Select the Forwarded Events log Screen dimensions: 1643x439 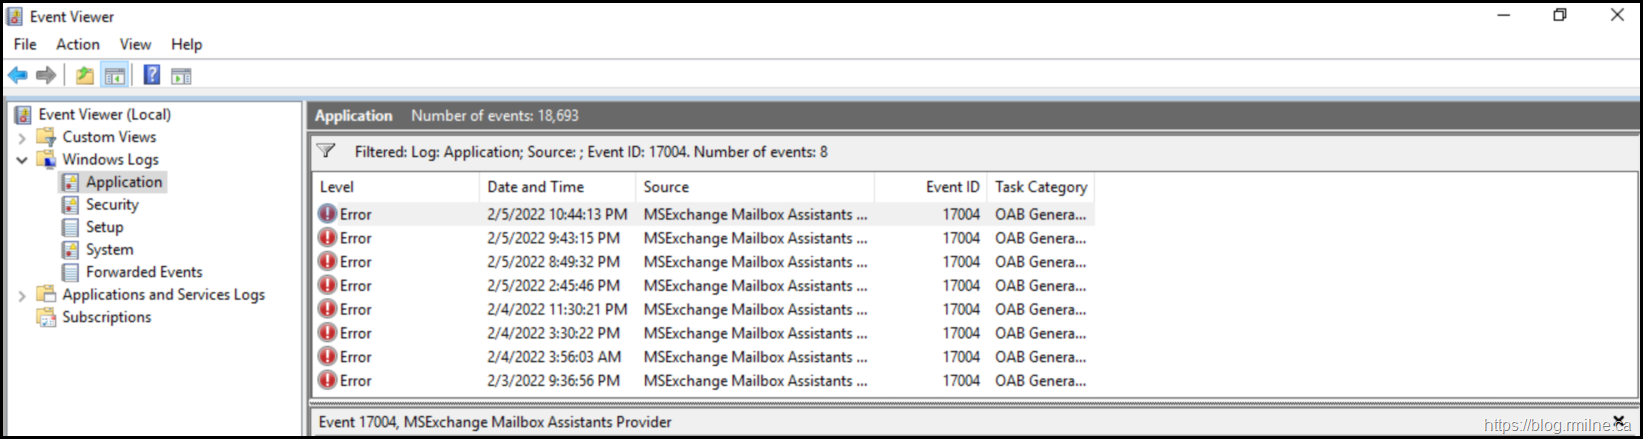click(143, 272)
